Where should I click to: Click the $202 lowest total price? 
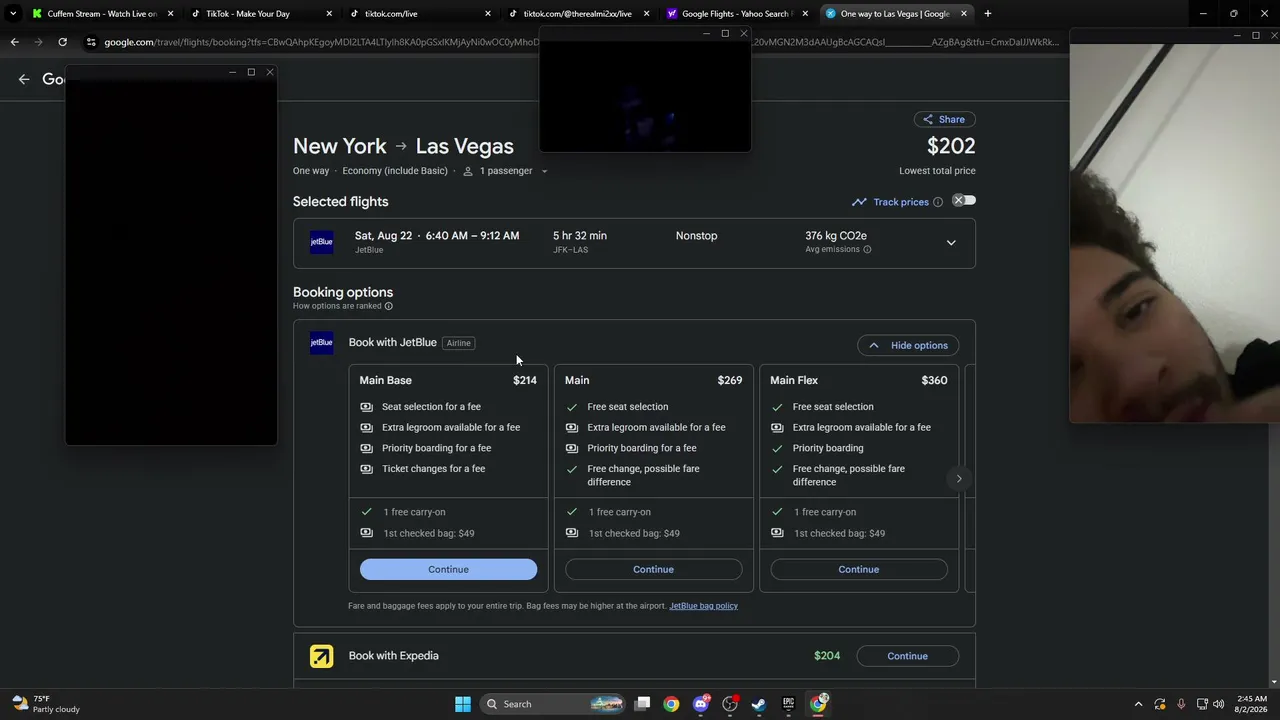click(951, 146)
